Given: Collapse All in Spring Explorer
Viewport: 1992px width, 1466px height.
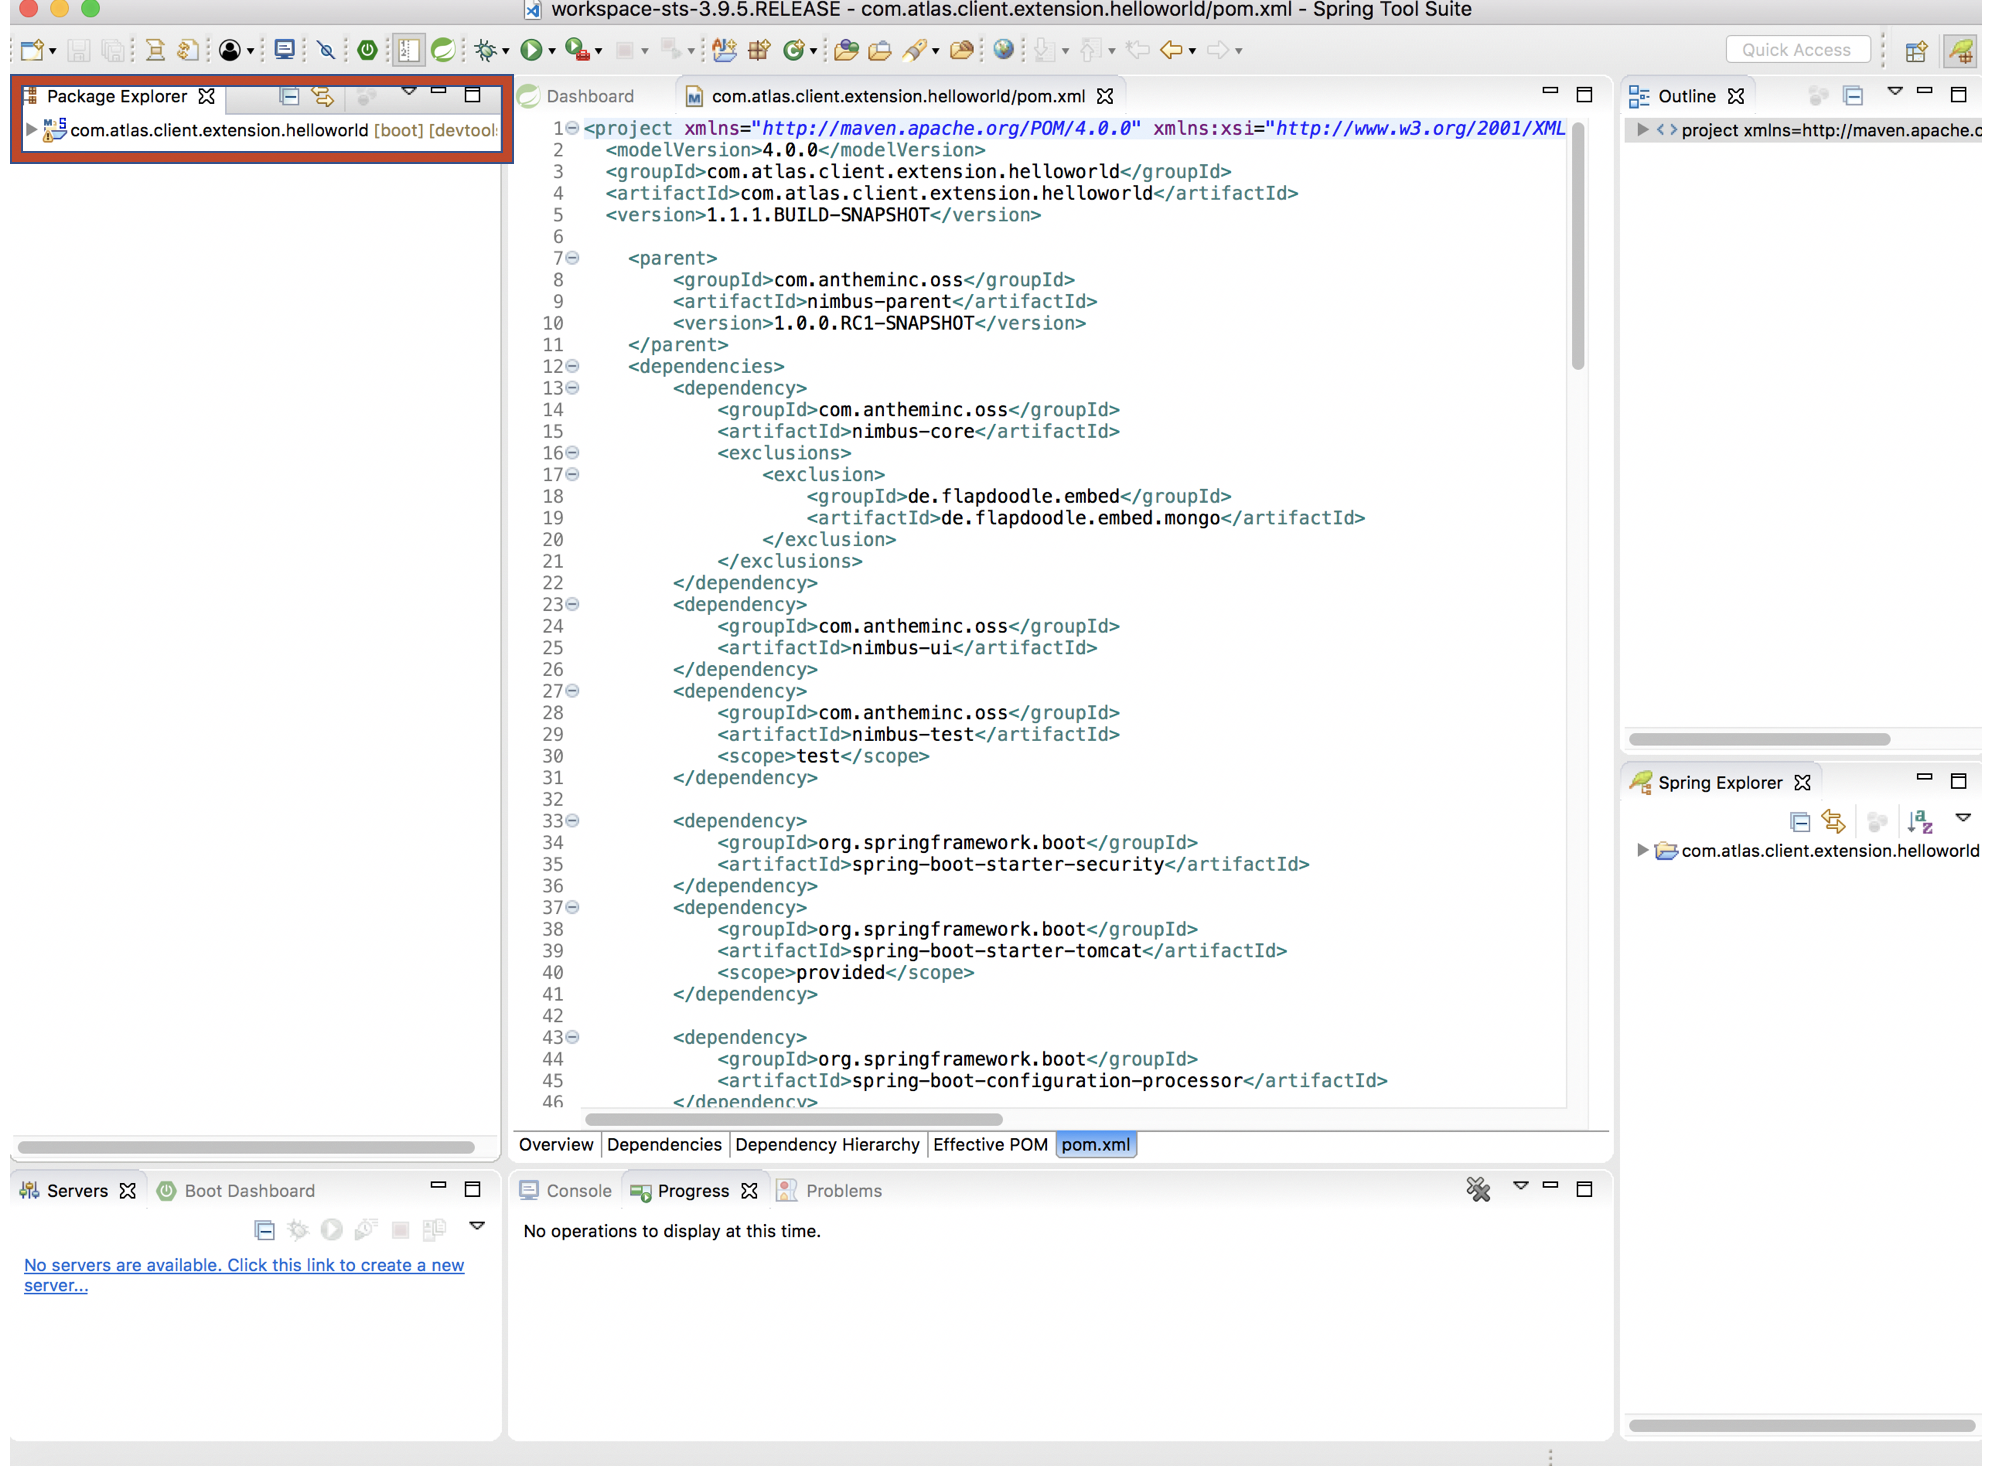Looking at the screenshot, I should pyautogui.click(x=1799, y=822).
